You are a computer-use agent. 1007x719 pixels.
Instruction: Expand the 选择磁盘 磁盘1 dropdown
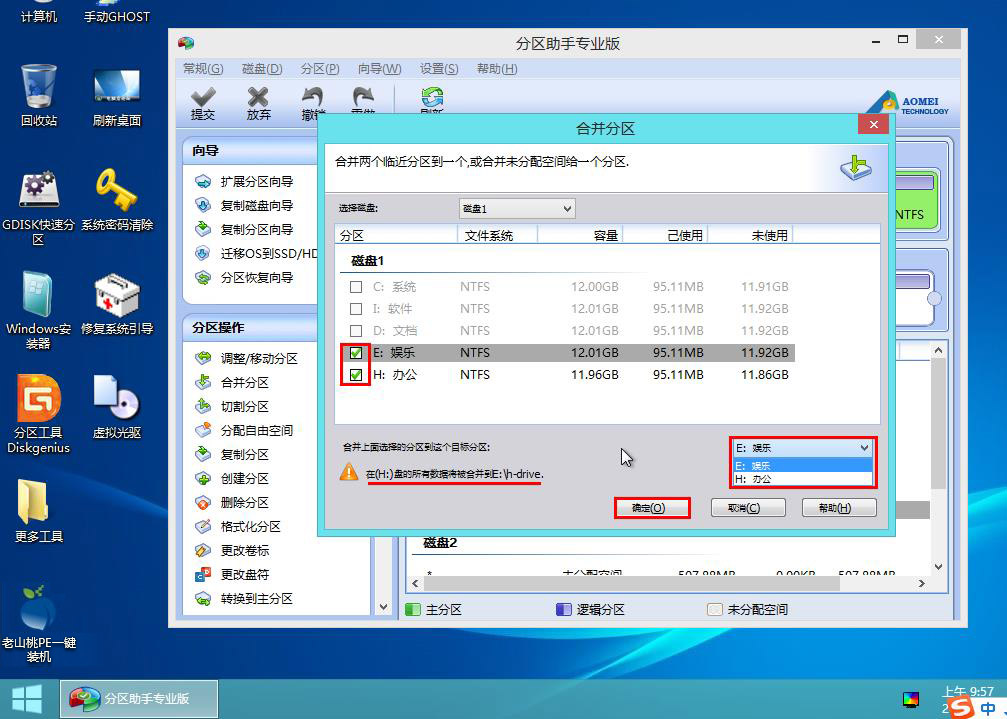coord(517,209)
